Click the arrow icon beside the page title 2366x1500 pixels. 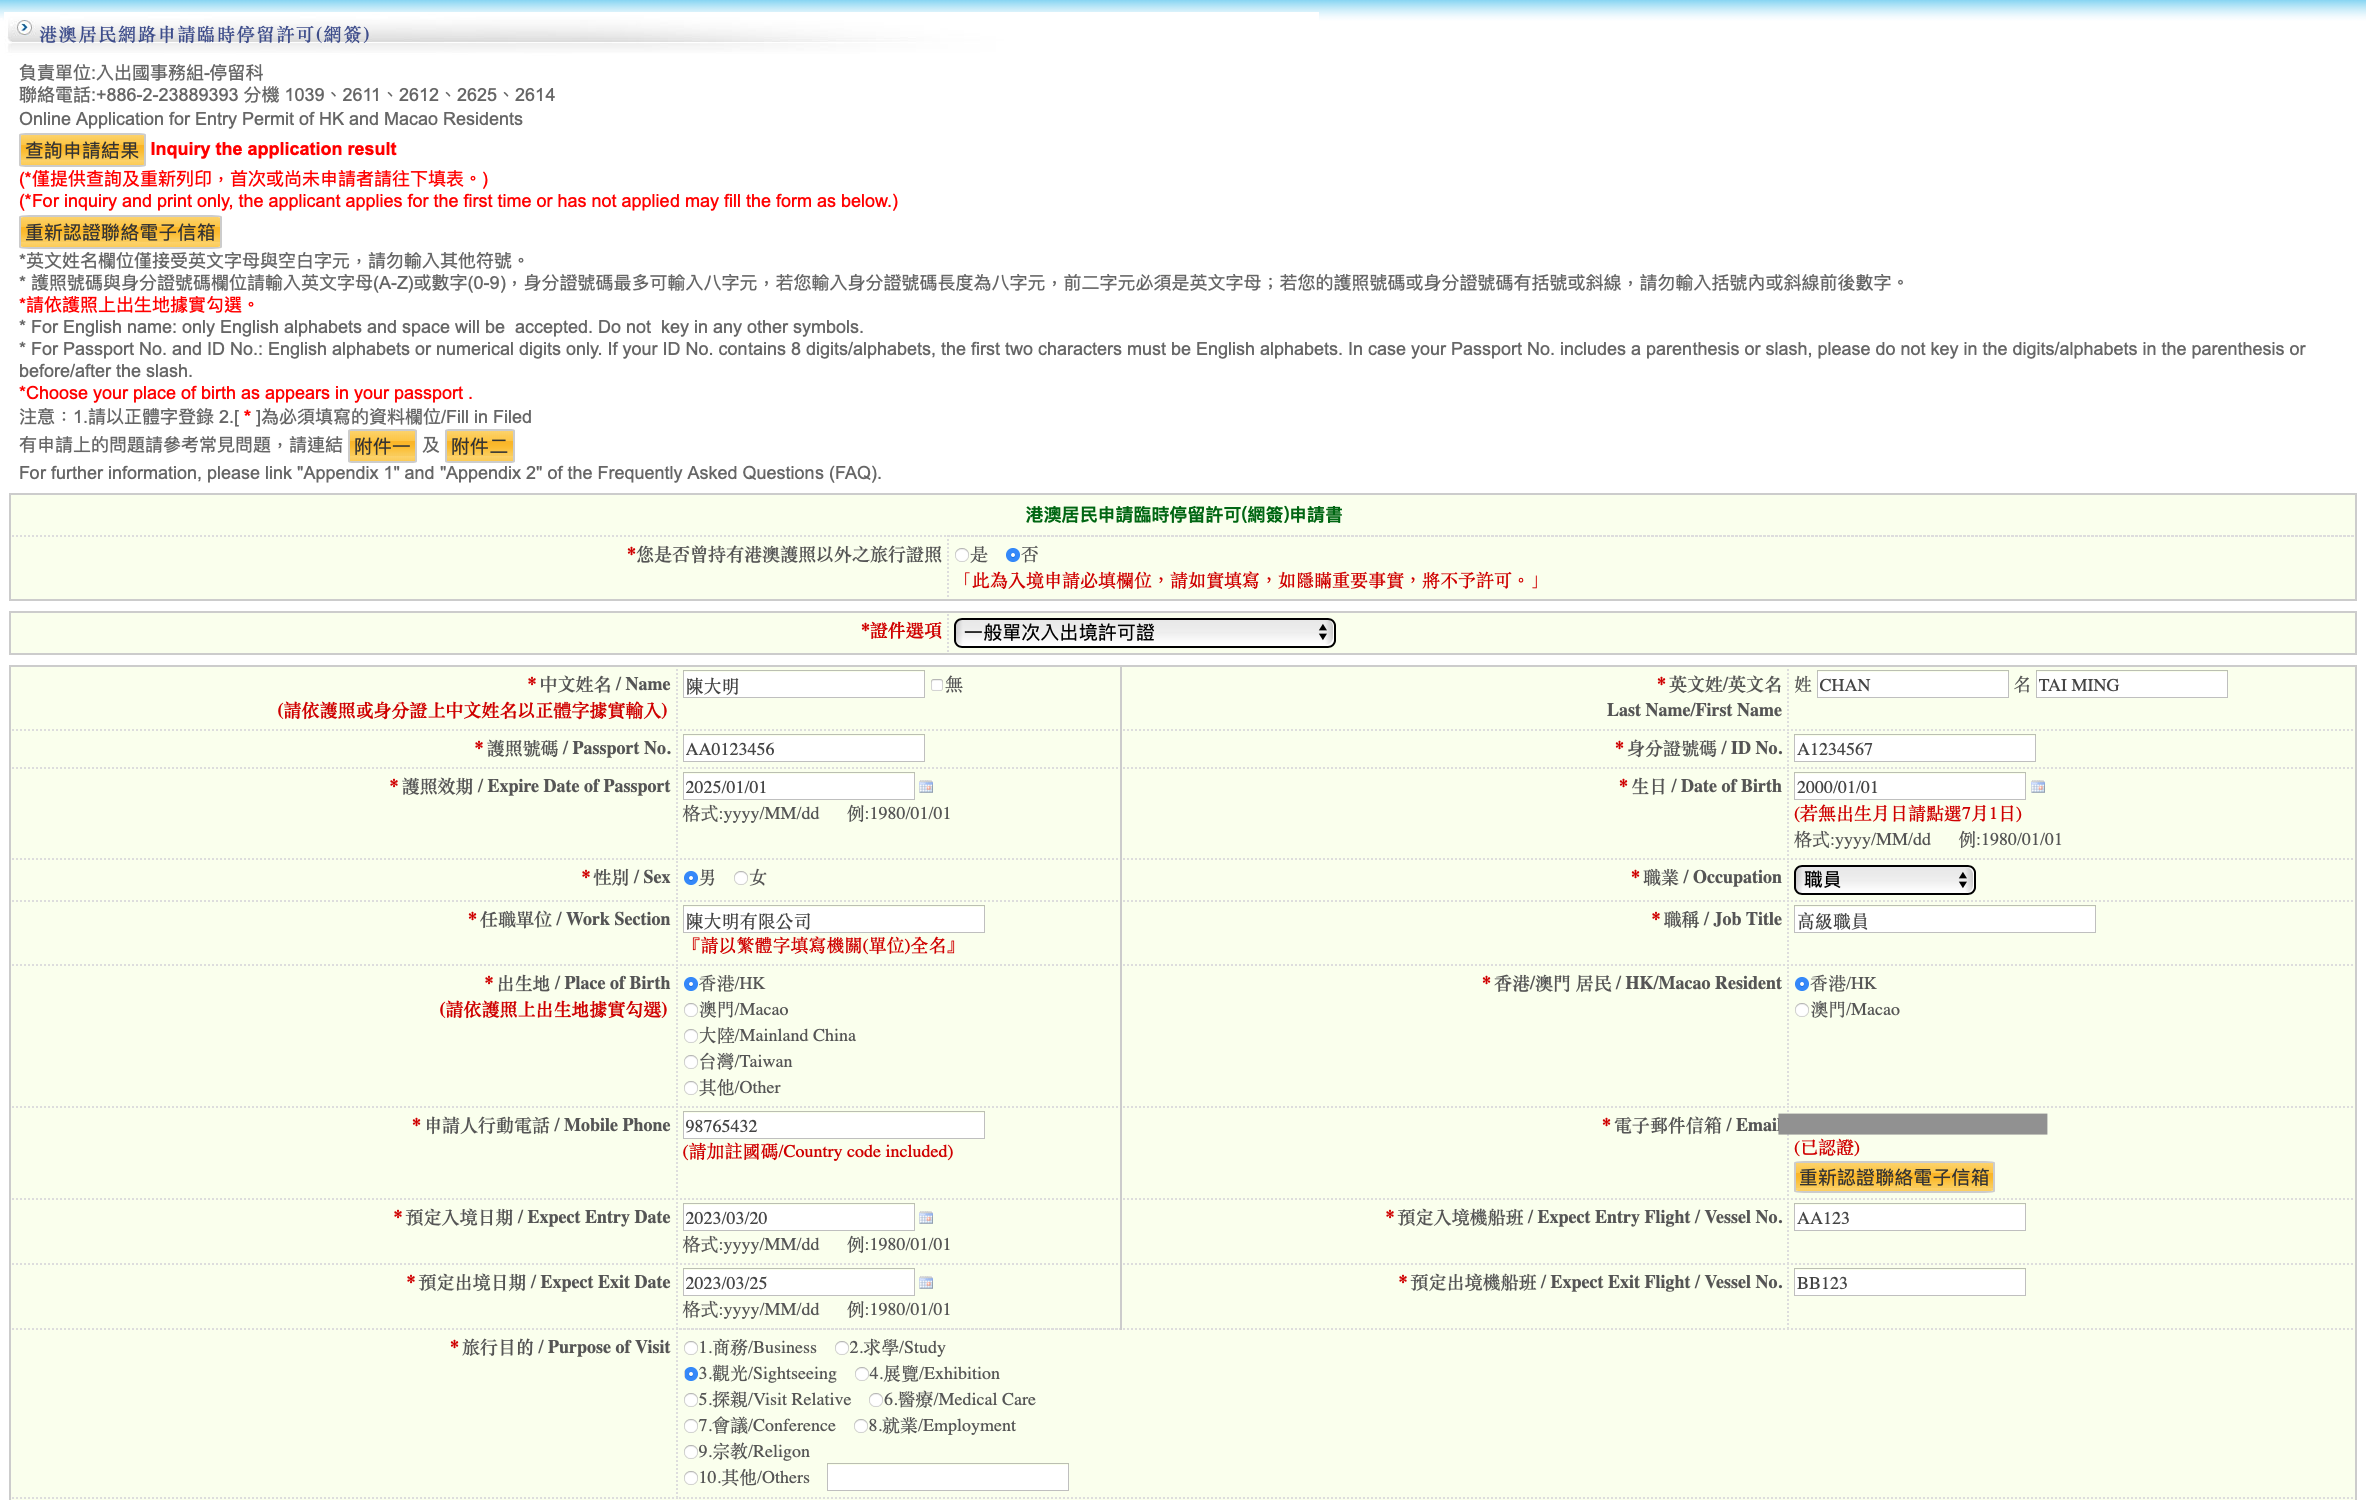(x=25, y=29)
